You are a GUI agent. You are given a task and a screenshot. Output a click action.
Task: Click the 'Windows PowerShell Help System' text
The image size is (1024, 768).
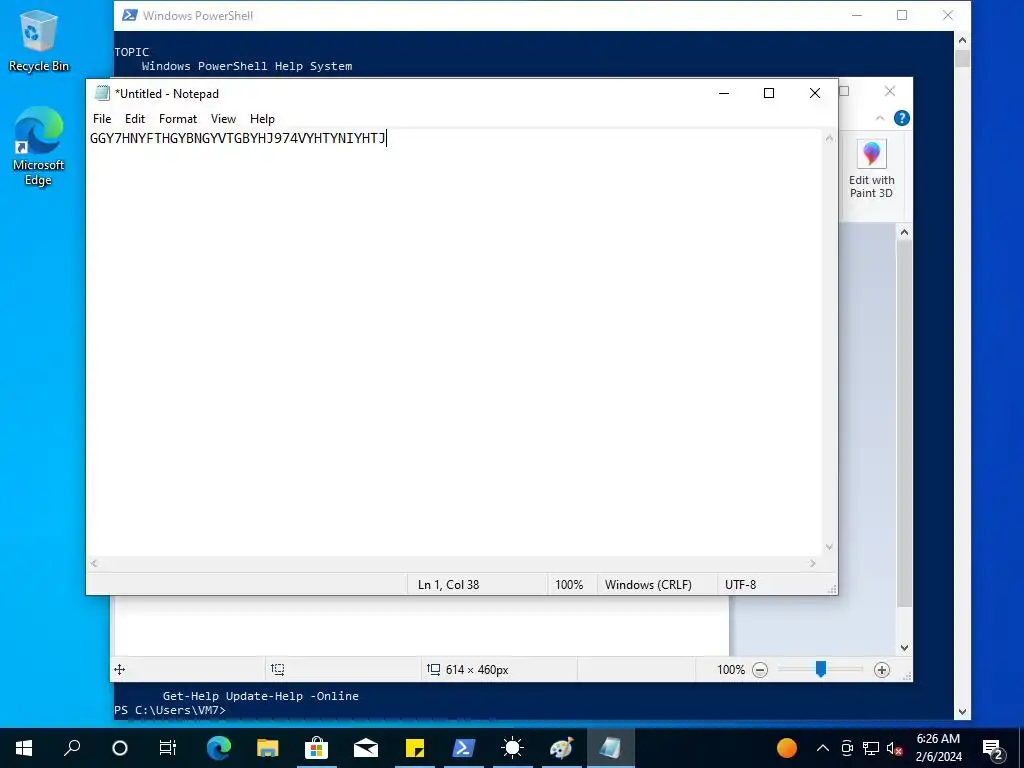coord(247,66)
